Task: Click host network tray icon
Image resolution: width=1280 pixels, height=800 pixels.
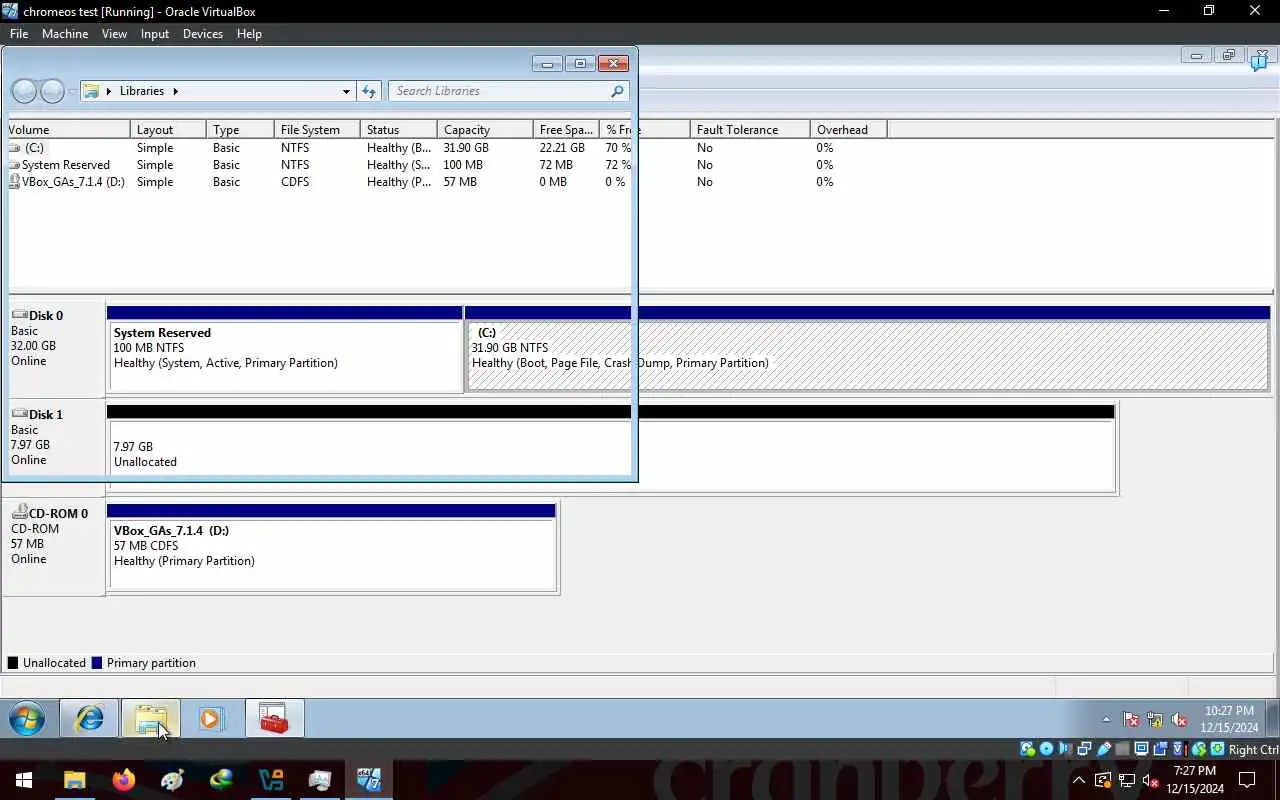Action: pyautogui.click(x=1126, y=780)
